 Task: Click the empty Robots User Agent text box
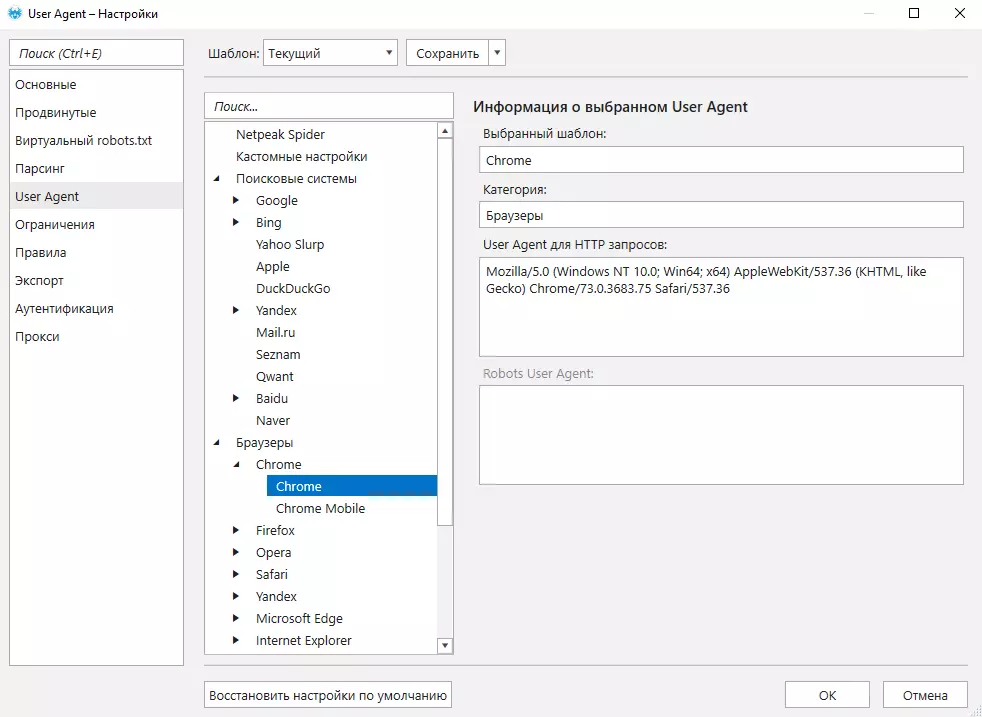point(721,435)
